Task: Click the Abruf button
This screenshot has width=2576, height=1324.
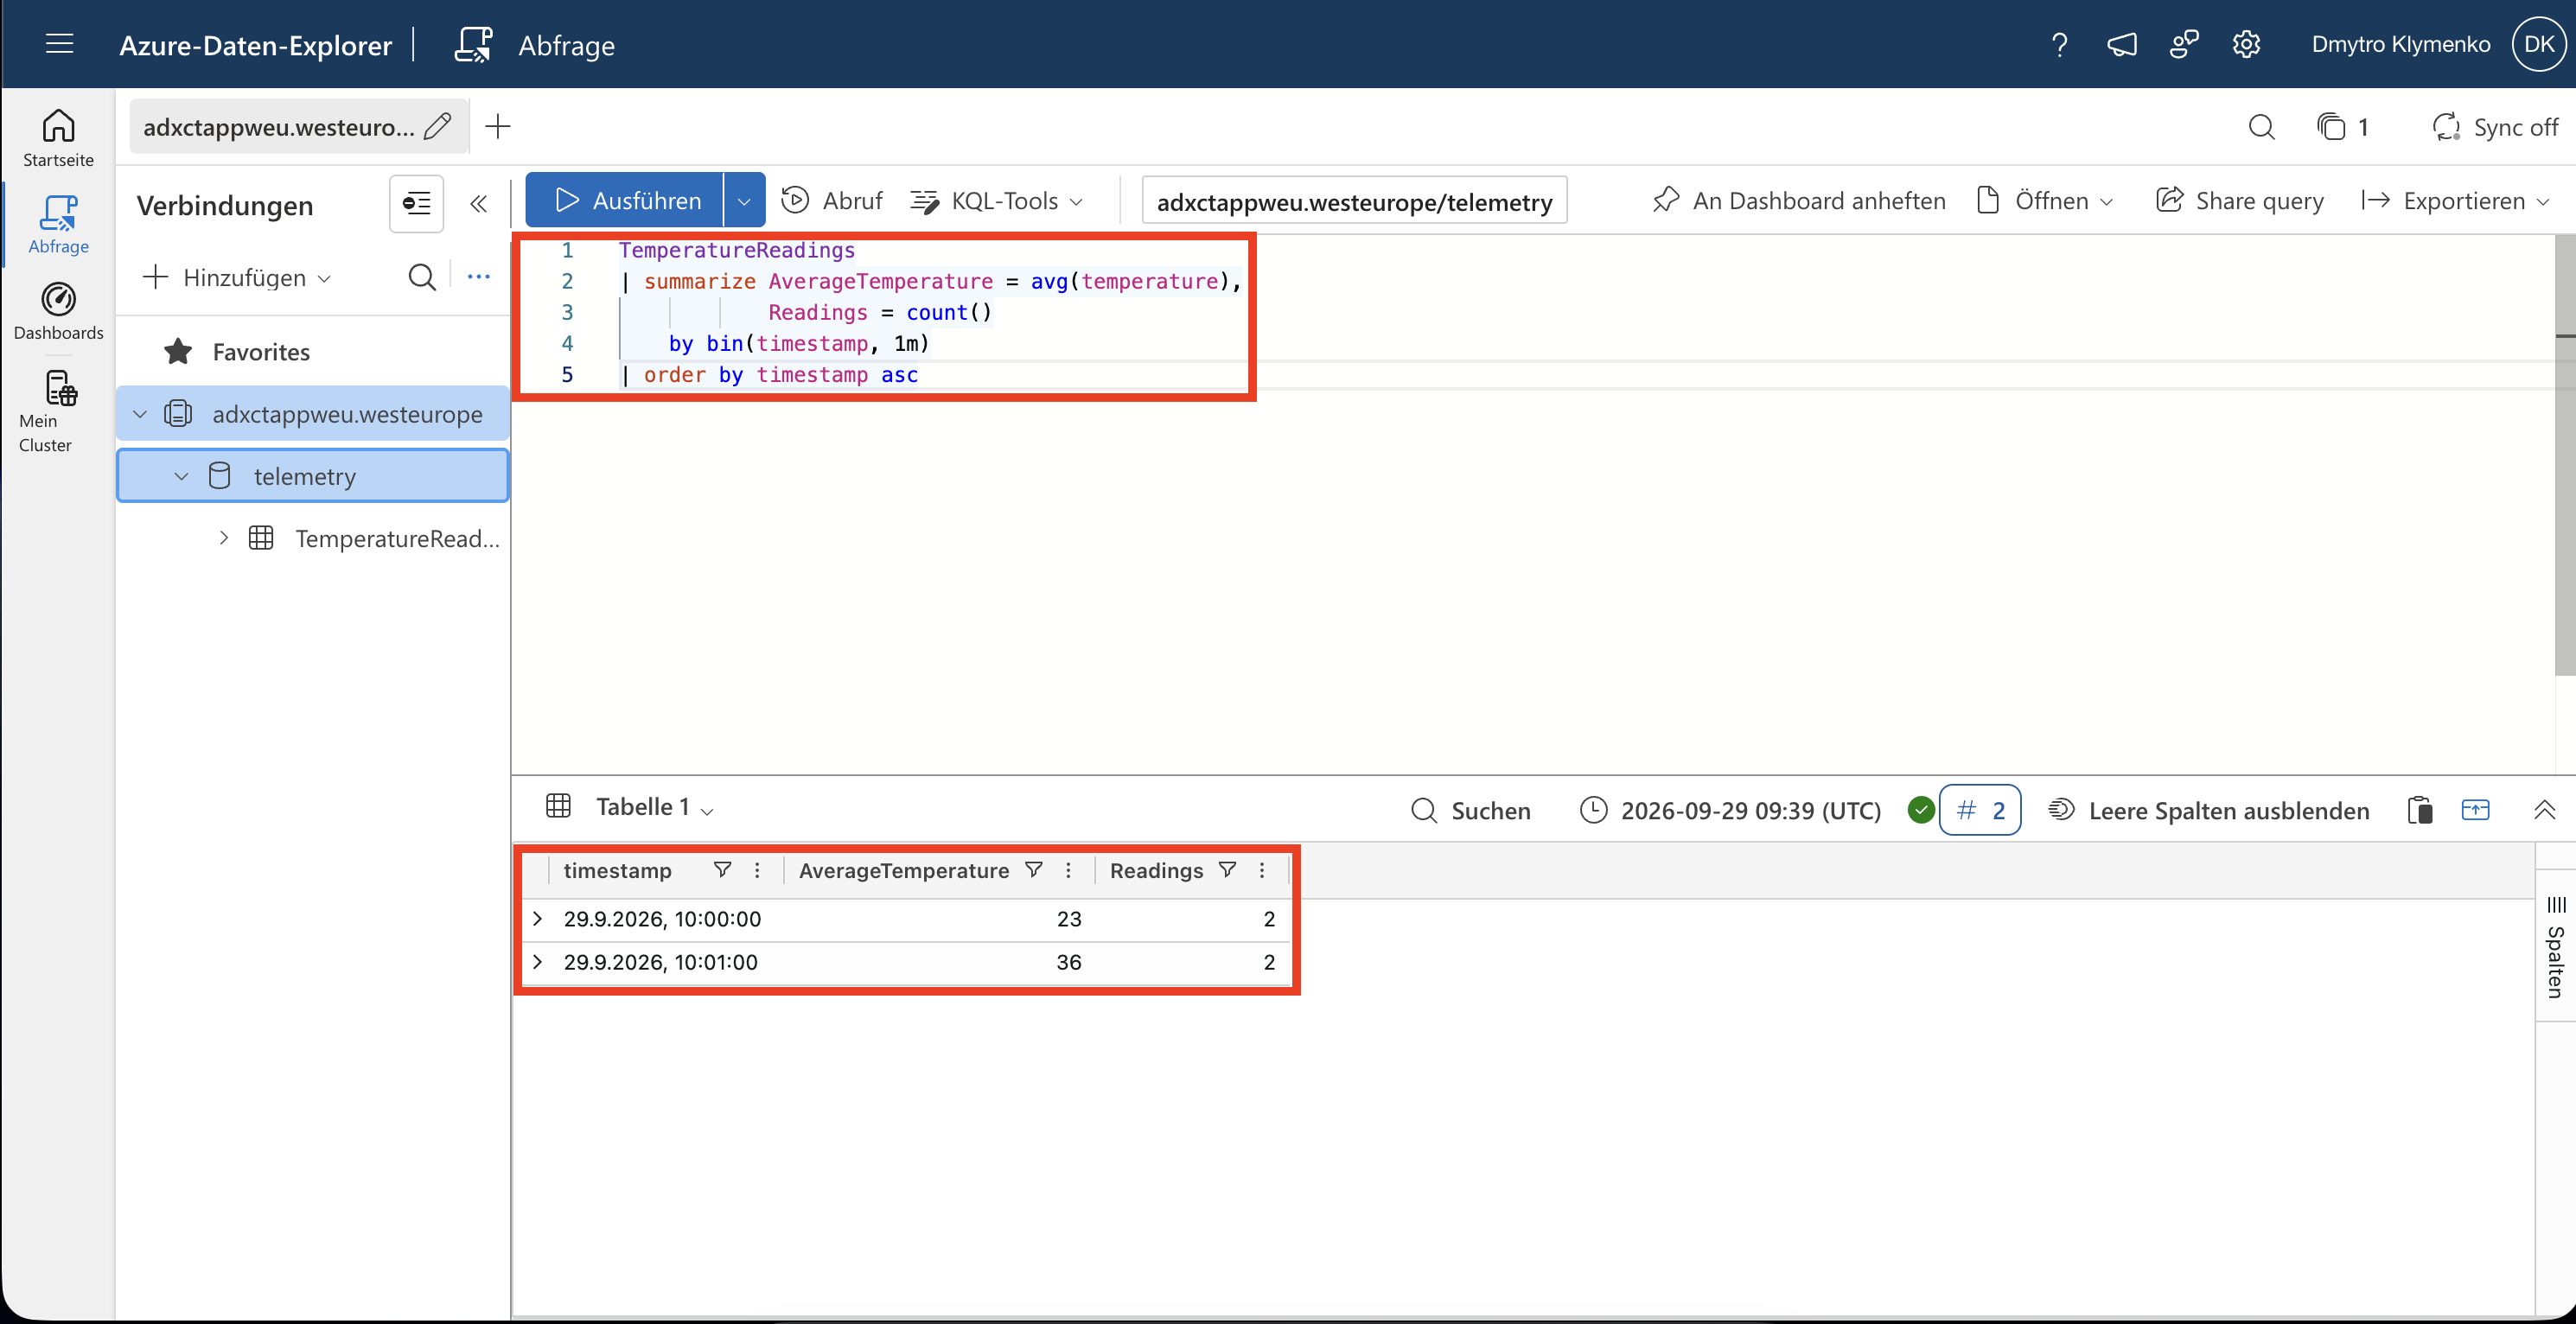Action: (832, 201)
